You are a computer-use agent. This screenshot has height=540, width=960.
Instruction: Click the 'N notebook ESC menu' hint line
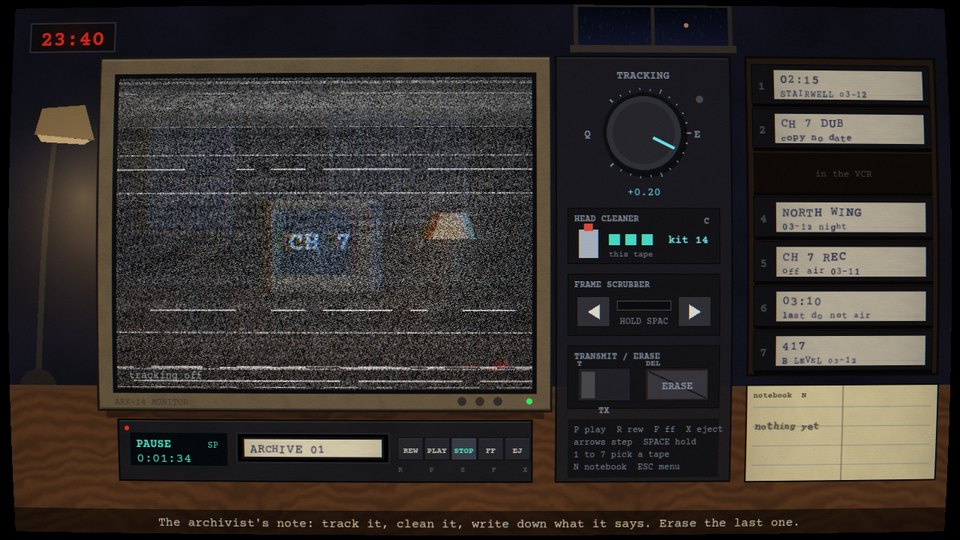pyautogui.click(x=626, y=467)
